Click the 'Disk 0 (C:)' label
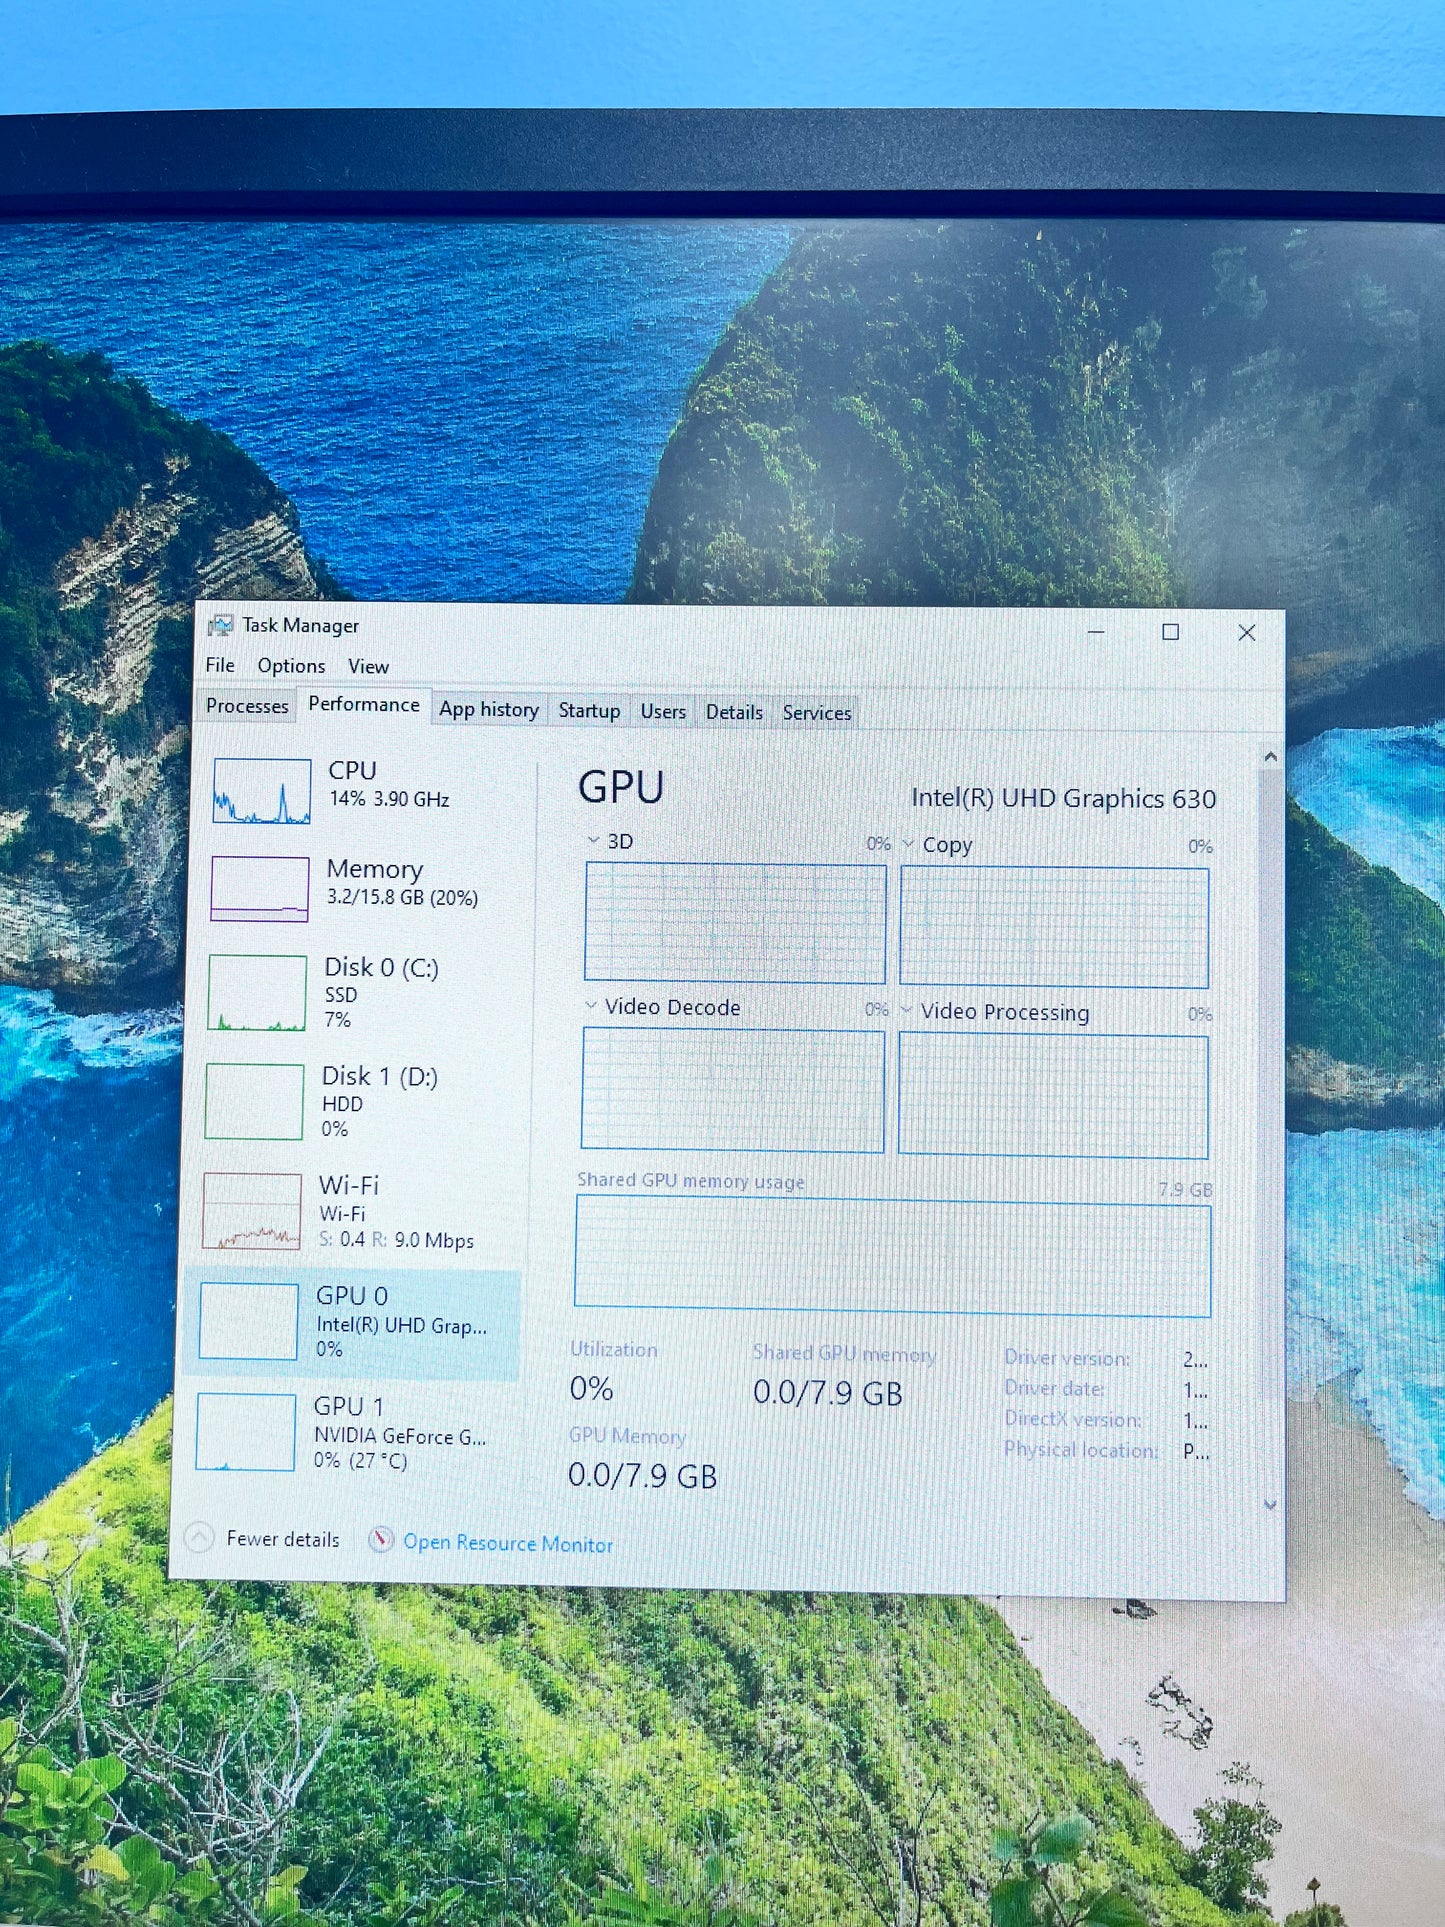1445x1927 pixels. coord(381,967)
